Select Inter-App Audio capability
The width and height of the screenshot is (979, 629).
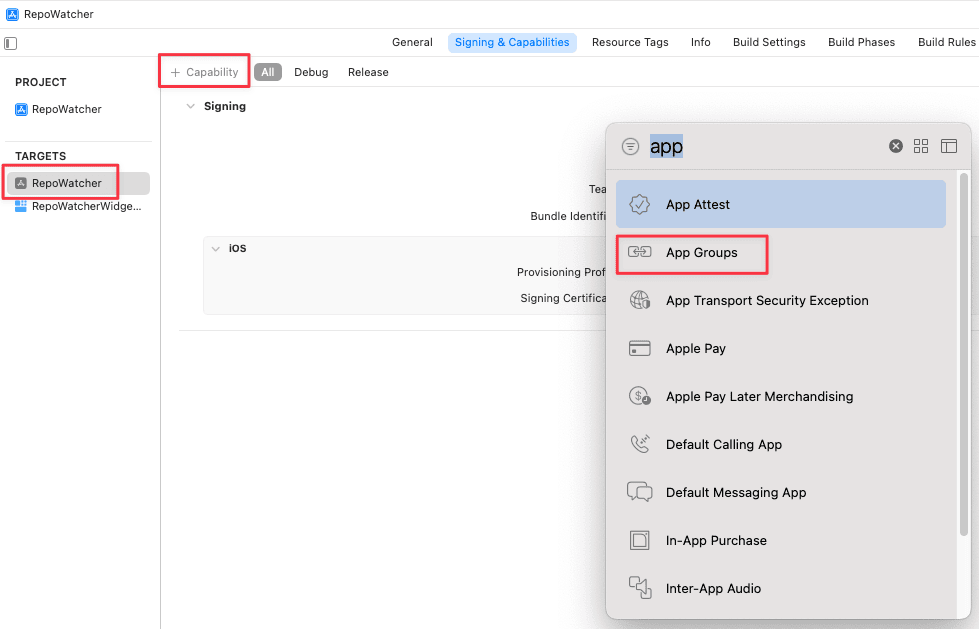pos(780,588)
